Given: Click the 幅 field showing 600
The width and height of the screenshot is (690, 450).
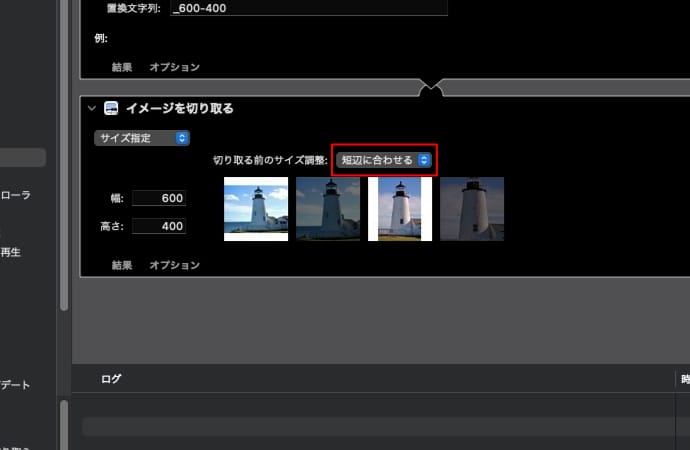Looking at the screenshot, I should click(159, 198).
